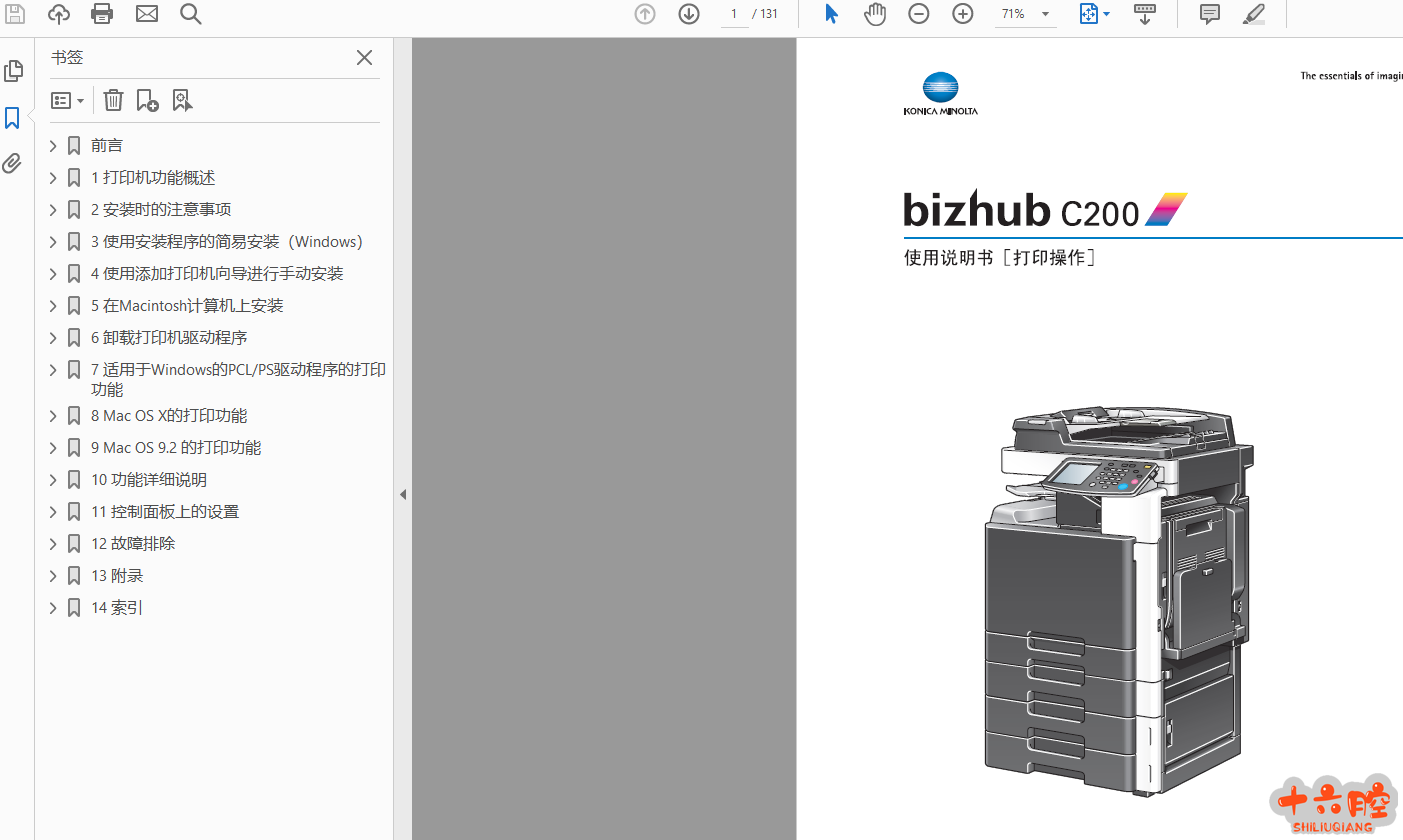This screenshot has width=1403, height=840.
Task: Toggle the attachments paperclip panel
Action: tap(13, 164)
